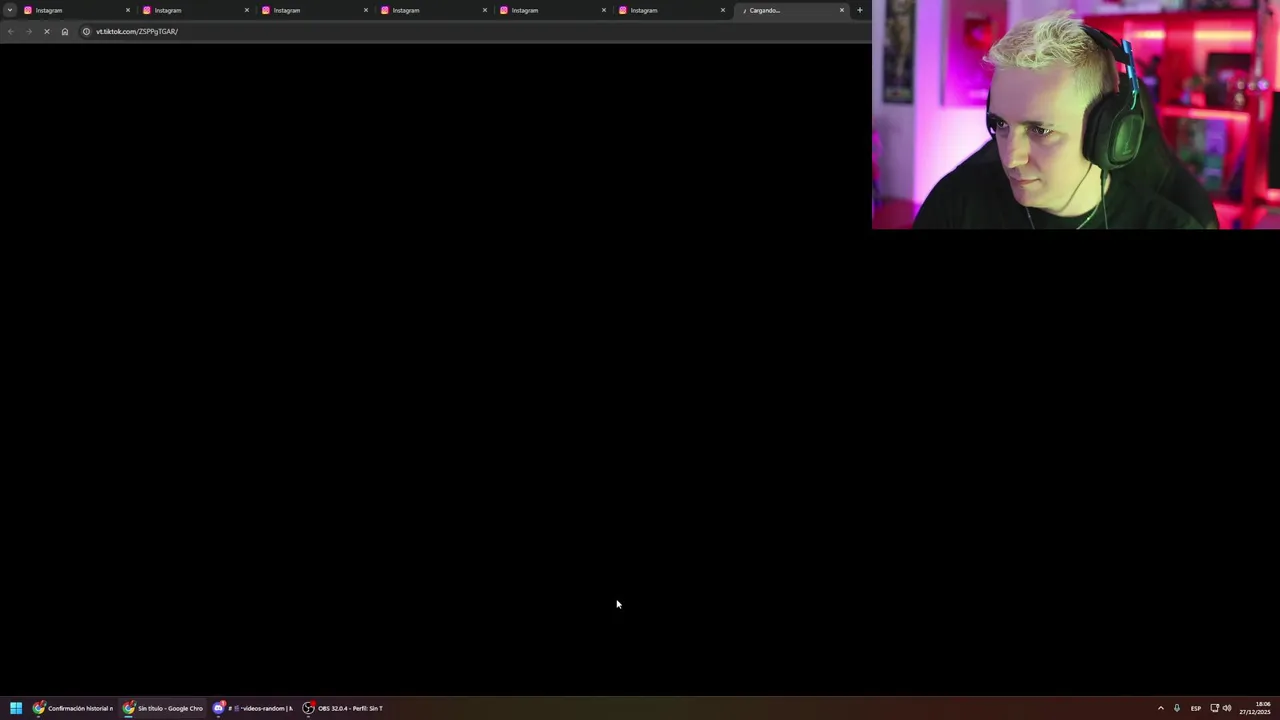This screenshot has height=720, width=1280.
Task: Open the clock showing 18:06
Action: tap(1255, 708)
